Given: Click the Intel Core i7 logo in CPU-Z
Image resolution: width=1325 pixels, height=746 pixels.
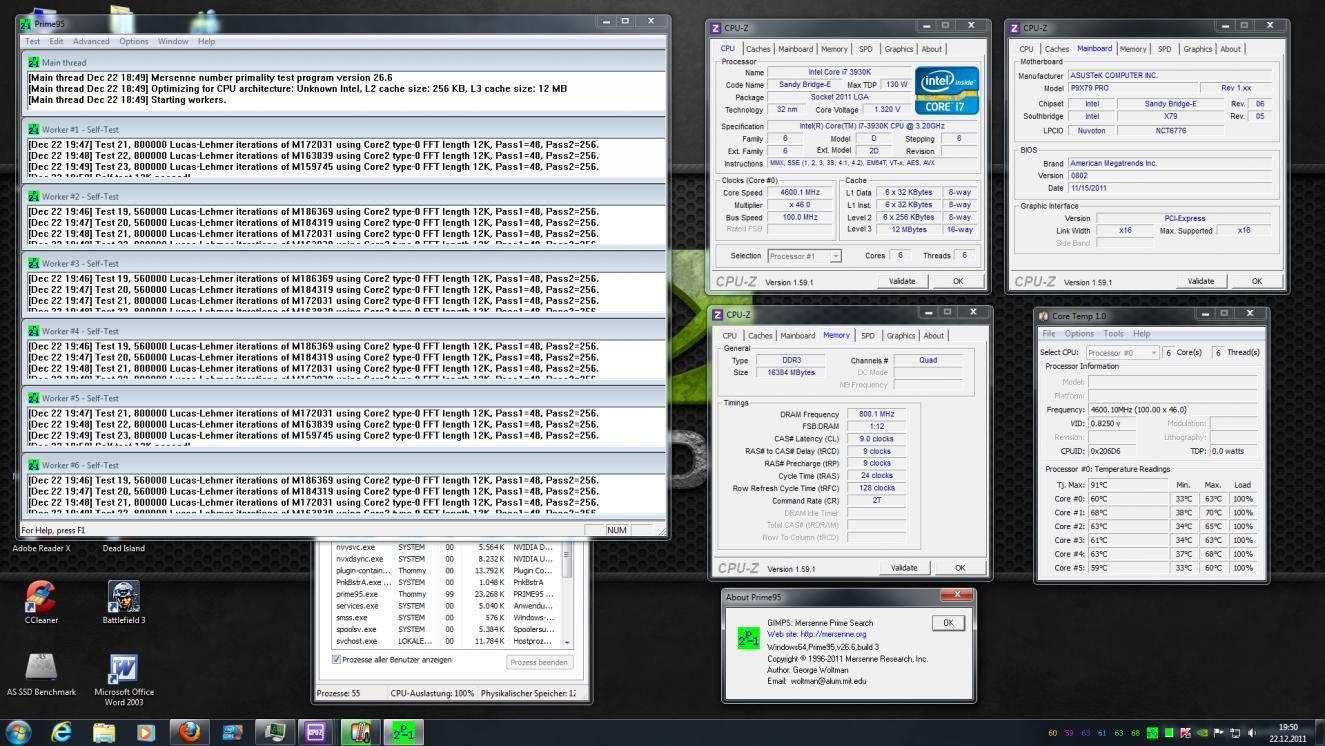Looking at the screenshot, I should click(x=948, y=90).
